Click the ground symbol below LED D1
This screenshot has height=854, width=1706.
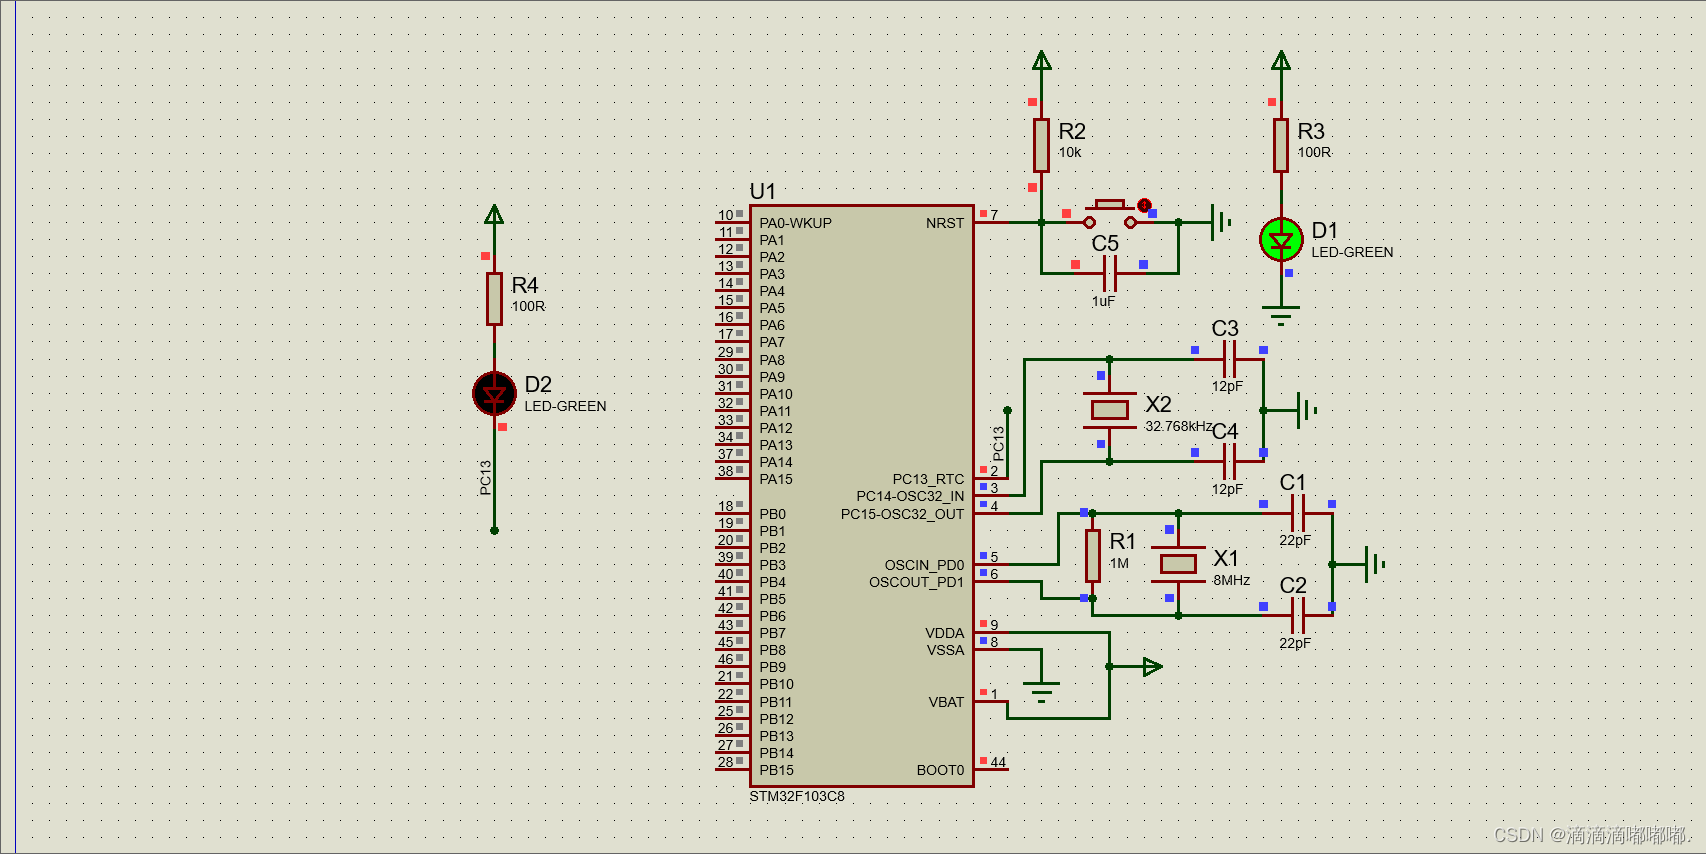(1281, 316)
